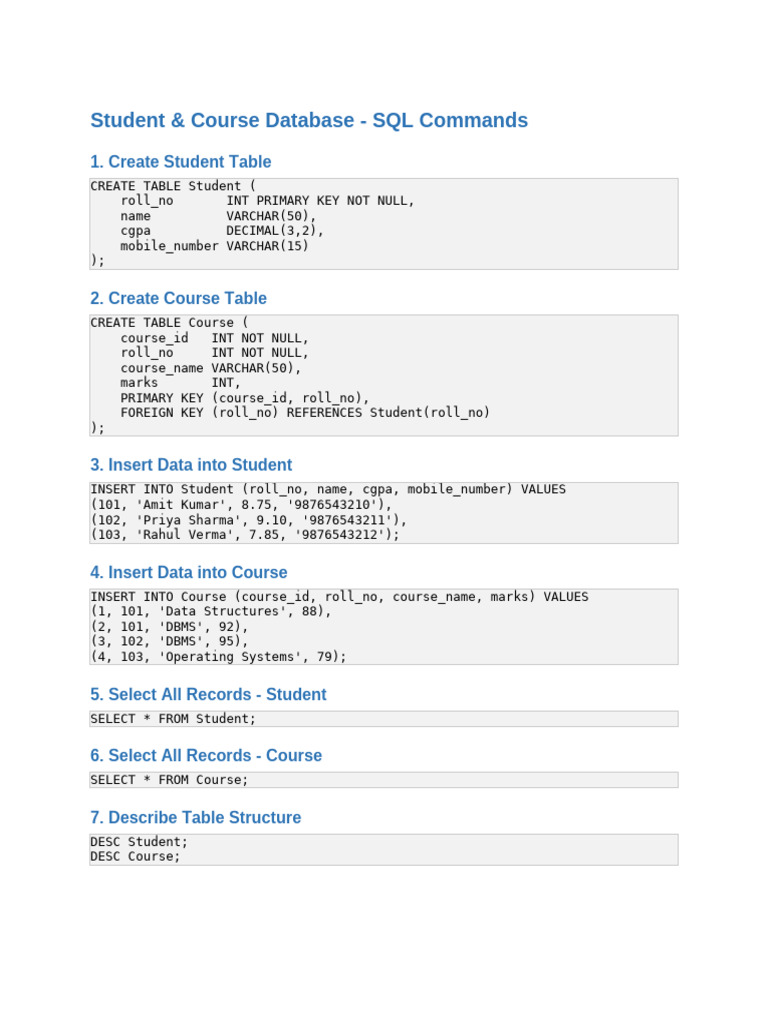This screenshot has height=1024, width=768.
Task: Click heading '5. Select All Records - Student'
Action: 208,694
